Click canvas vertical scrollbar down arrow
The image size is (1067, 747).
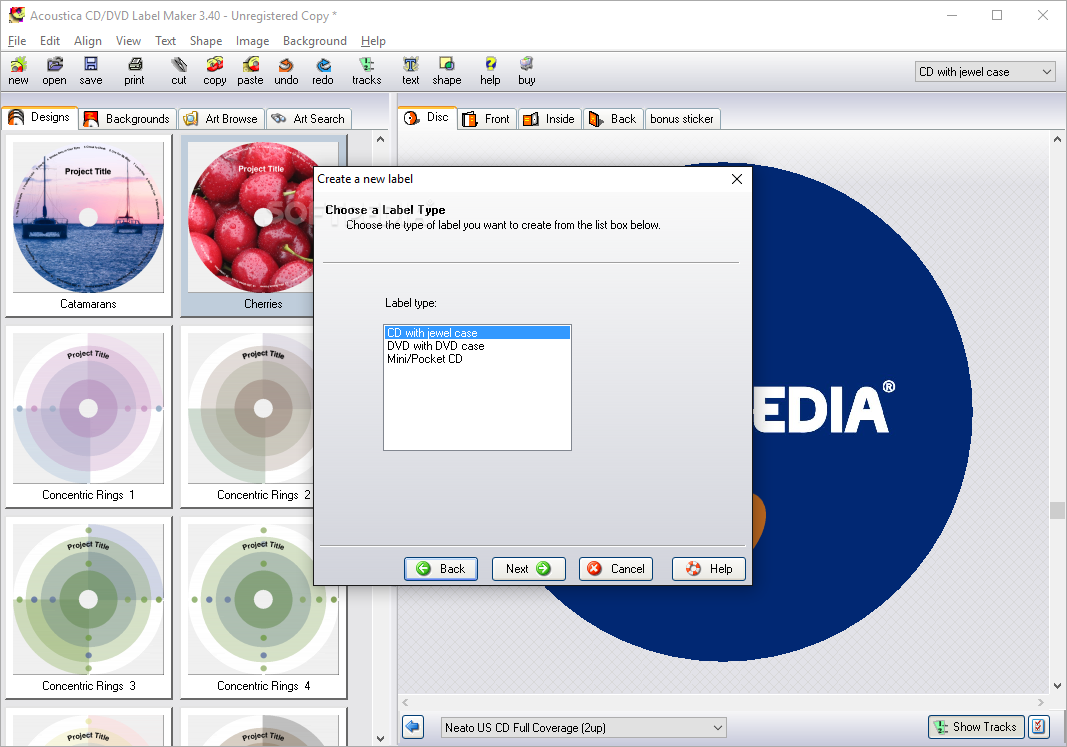point(1057,686)
